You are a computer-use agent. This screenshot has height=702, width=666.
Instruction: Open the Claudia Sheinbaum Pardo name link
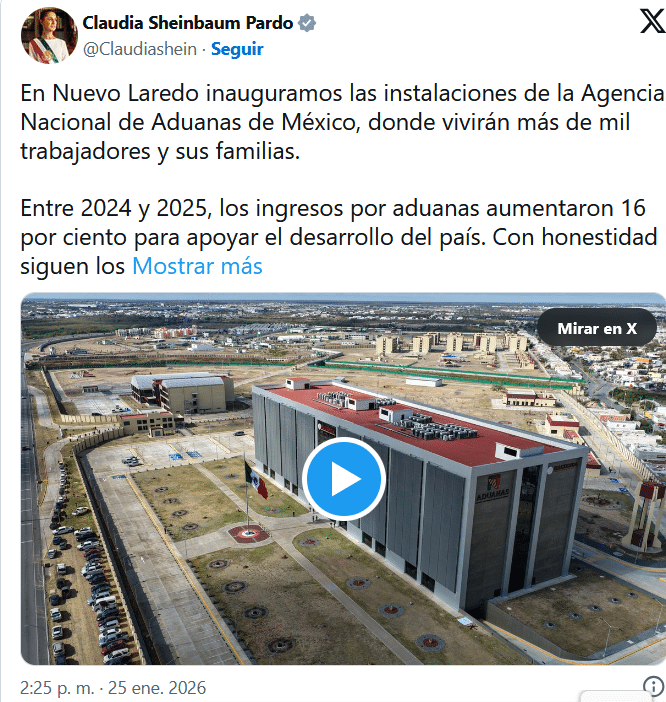(x=188, y=23)
